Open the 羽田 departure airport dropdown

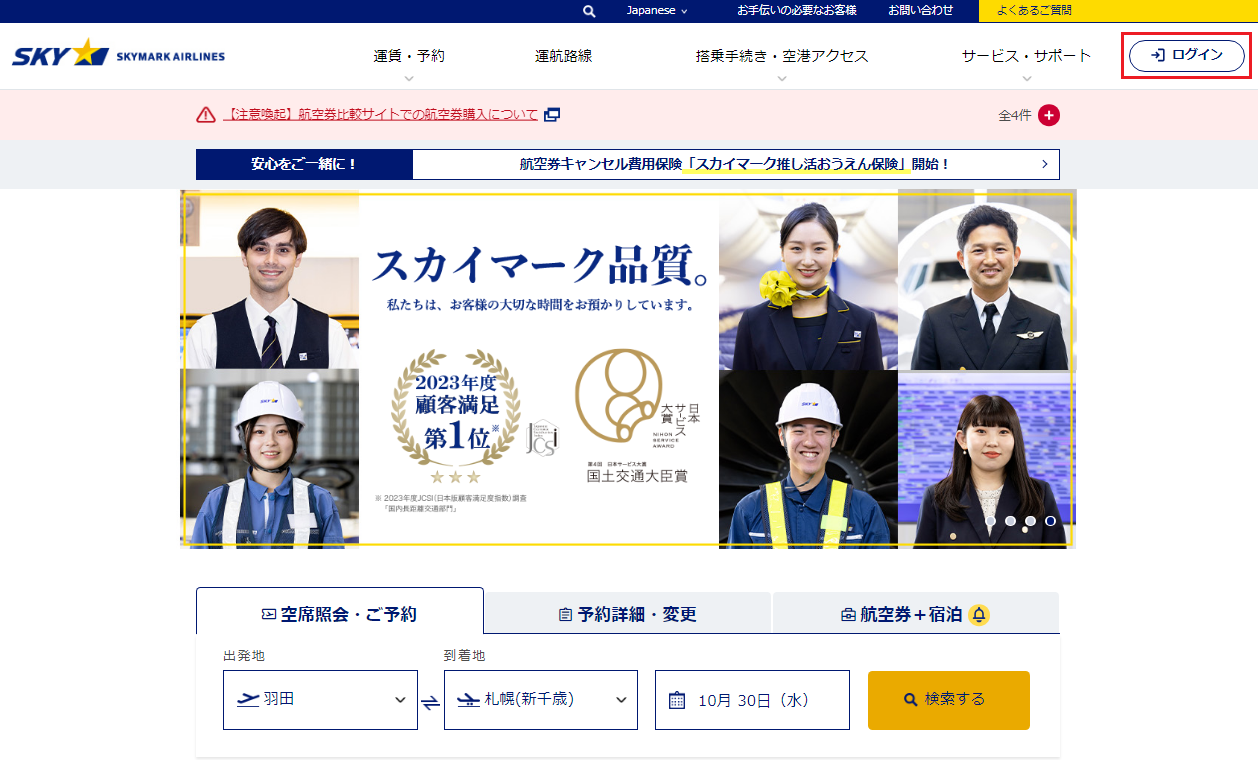320,700
